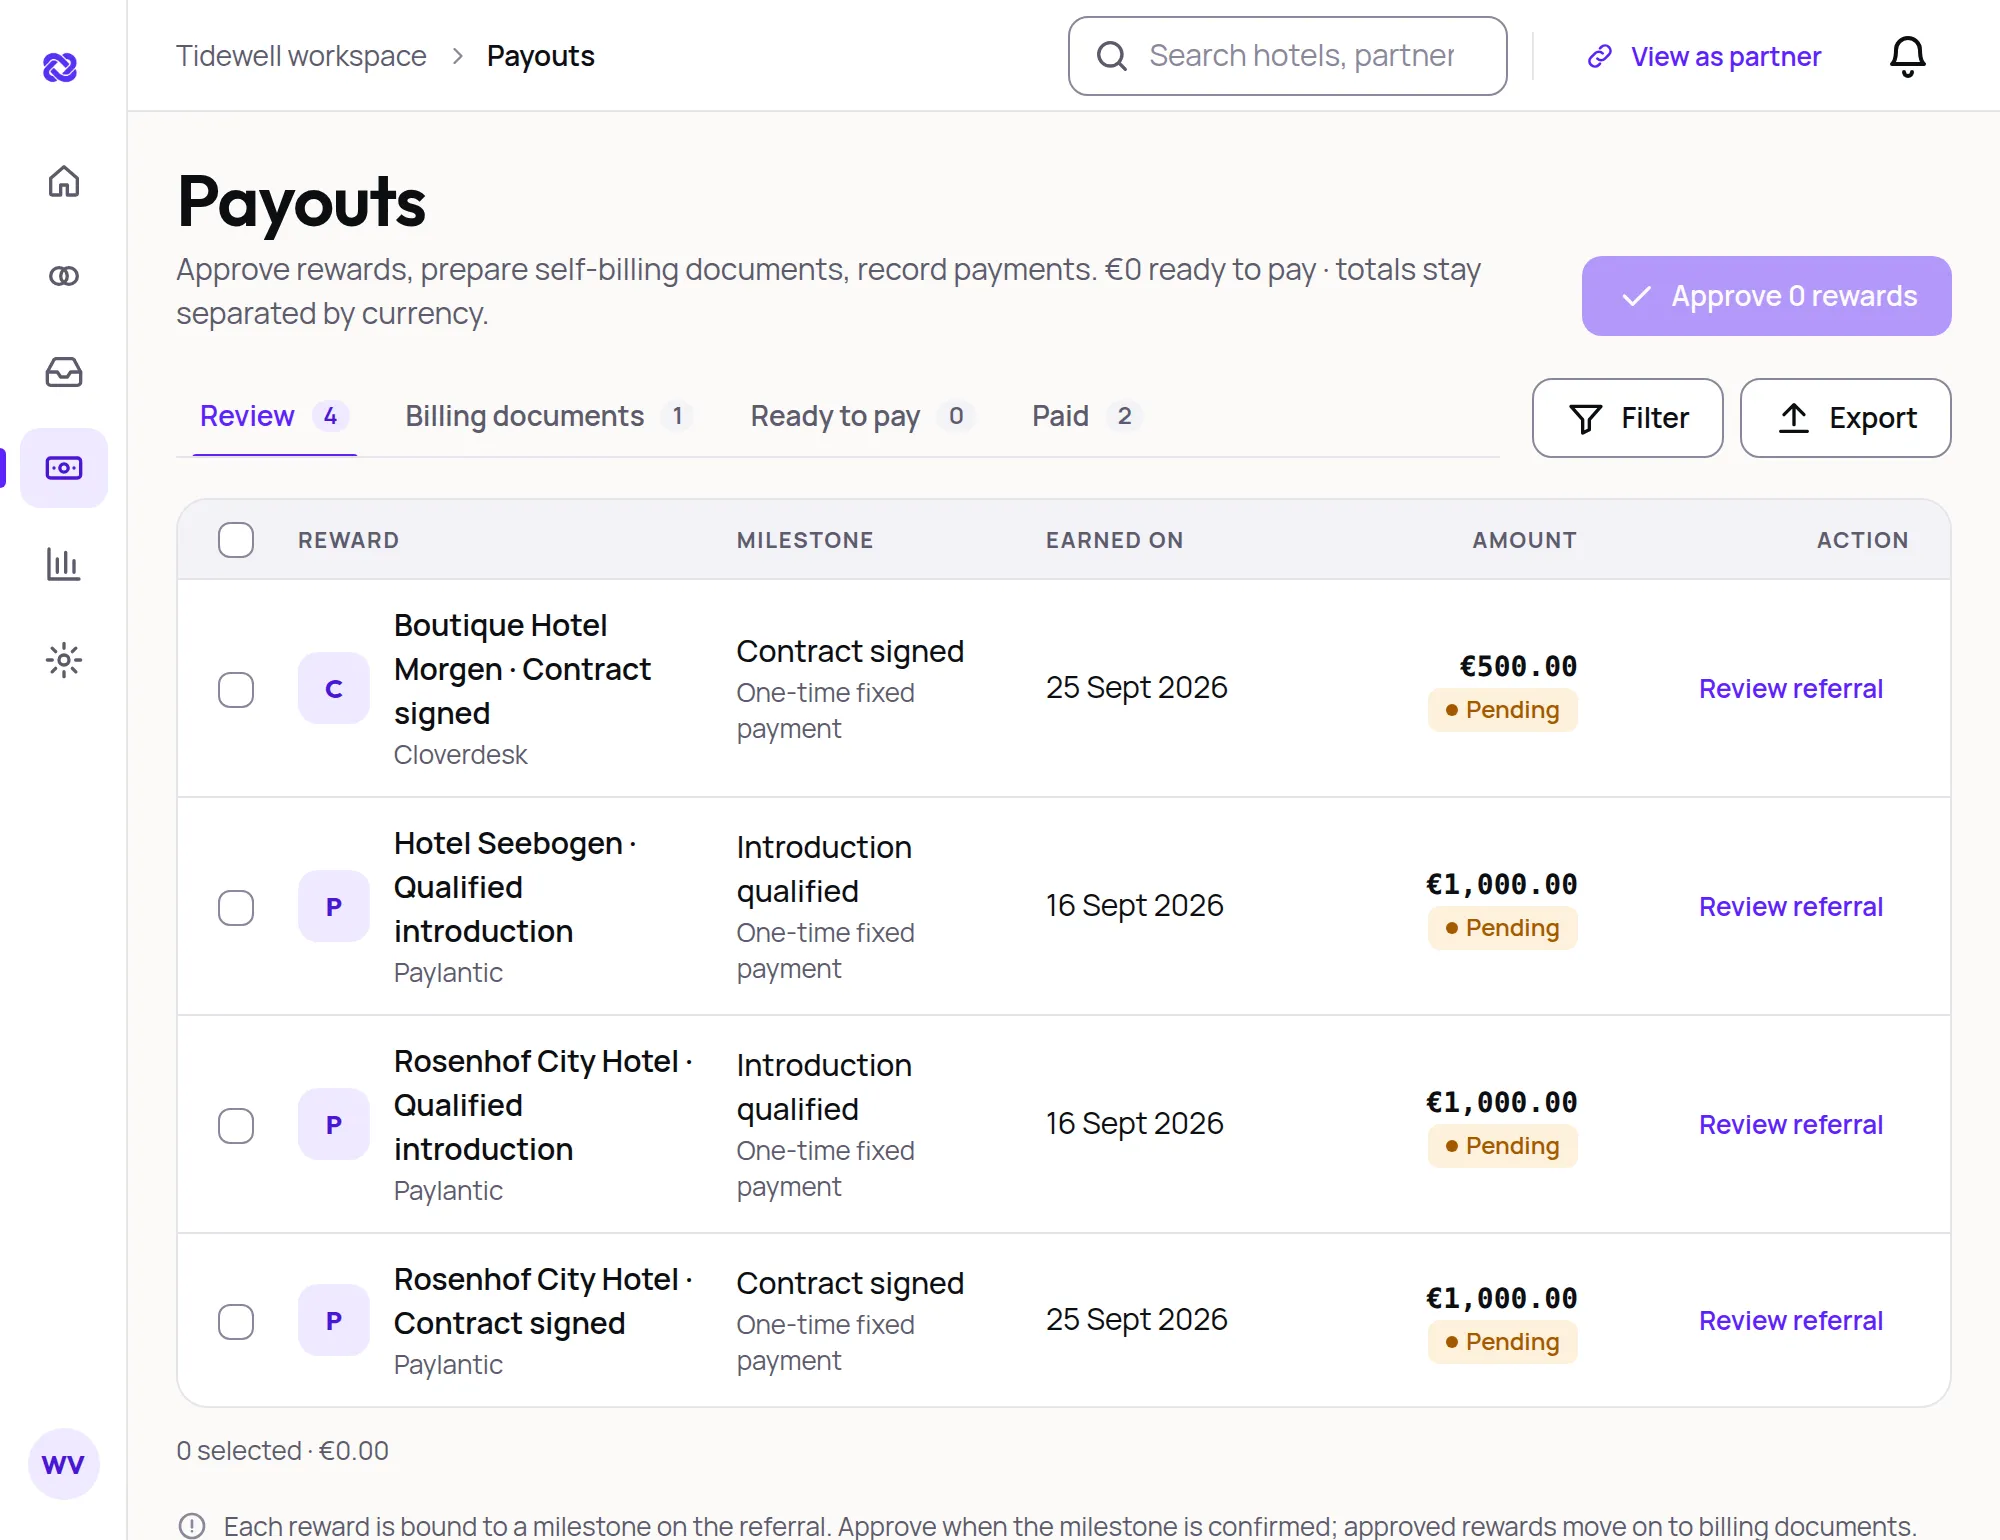
Task: Open the interlinked-rings partners icon in the sidebar
Action: pos(64,276)
